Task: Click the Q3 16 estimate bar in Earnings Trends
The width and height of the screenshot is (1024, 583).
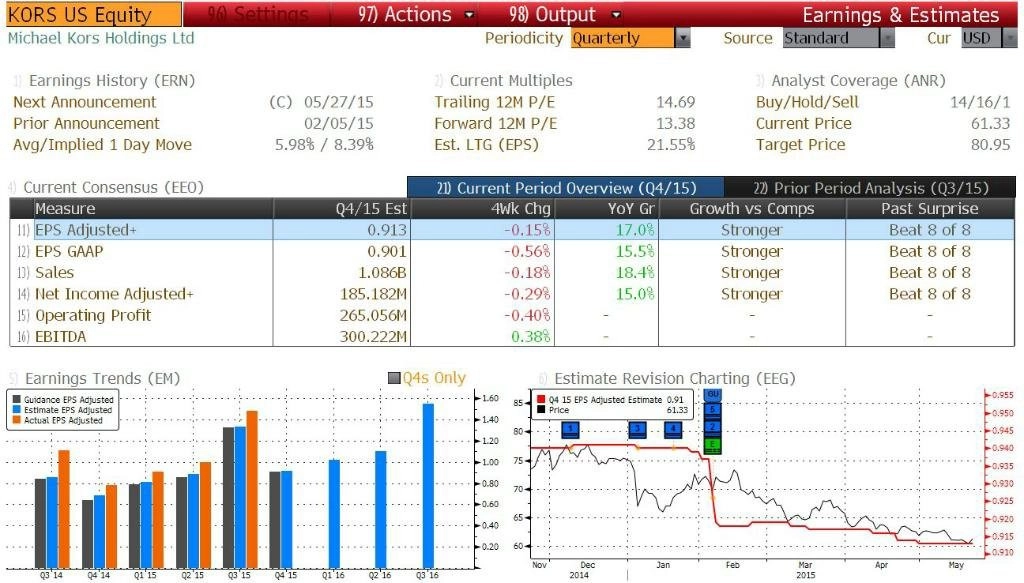Action: (428, 486)
